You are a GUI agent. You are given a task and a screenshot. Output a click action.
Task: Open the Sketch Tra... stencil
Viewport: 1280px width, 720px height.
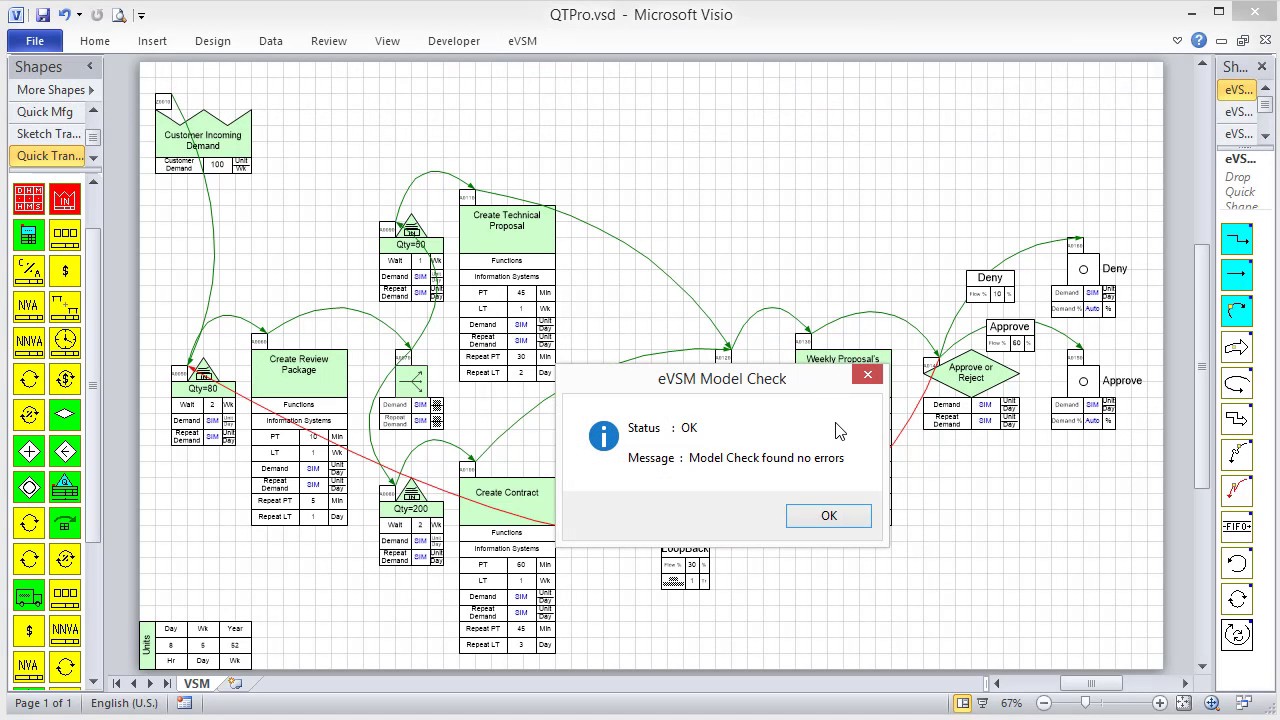(x=48, y=134)
